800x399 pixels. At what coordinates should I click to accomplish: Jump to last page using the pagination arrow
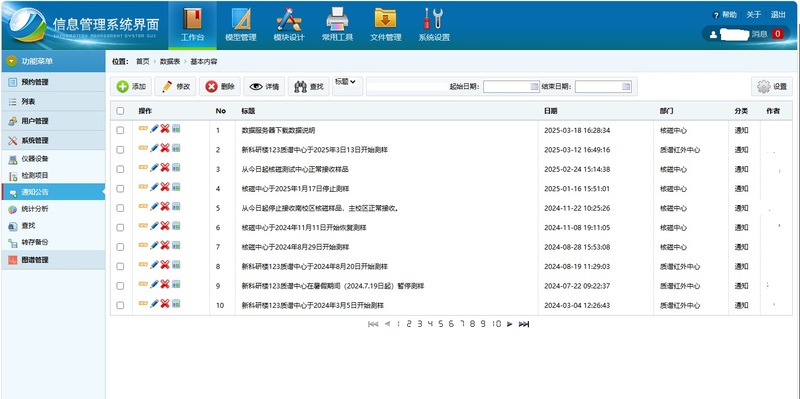523,324
